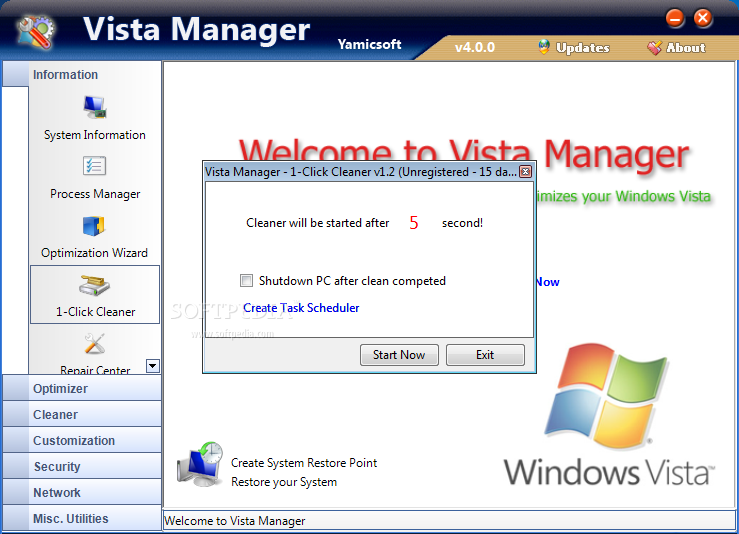Viewport: 739px width, 534px height.
Task: Click the Process Manager label
Action: click(x=95, y=194)
